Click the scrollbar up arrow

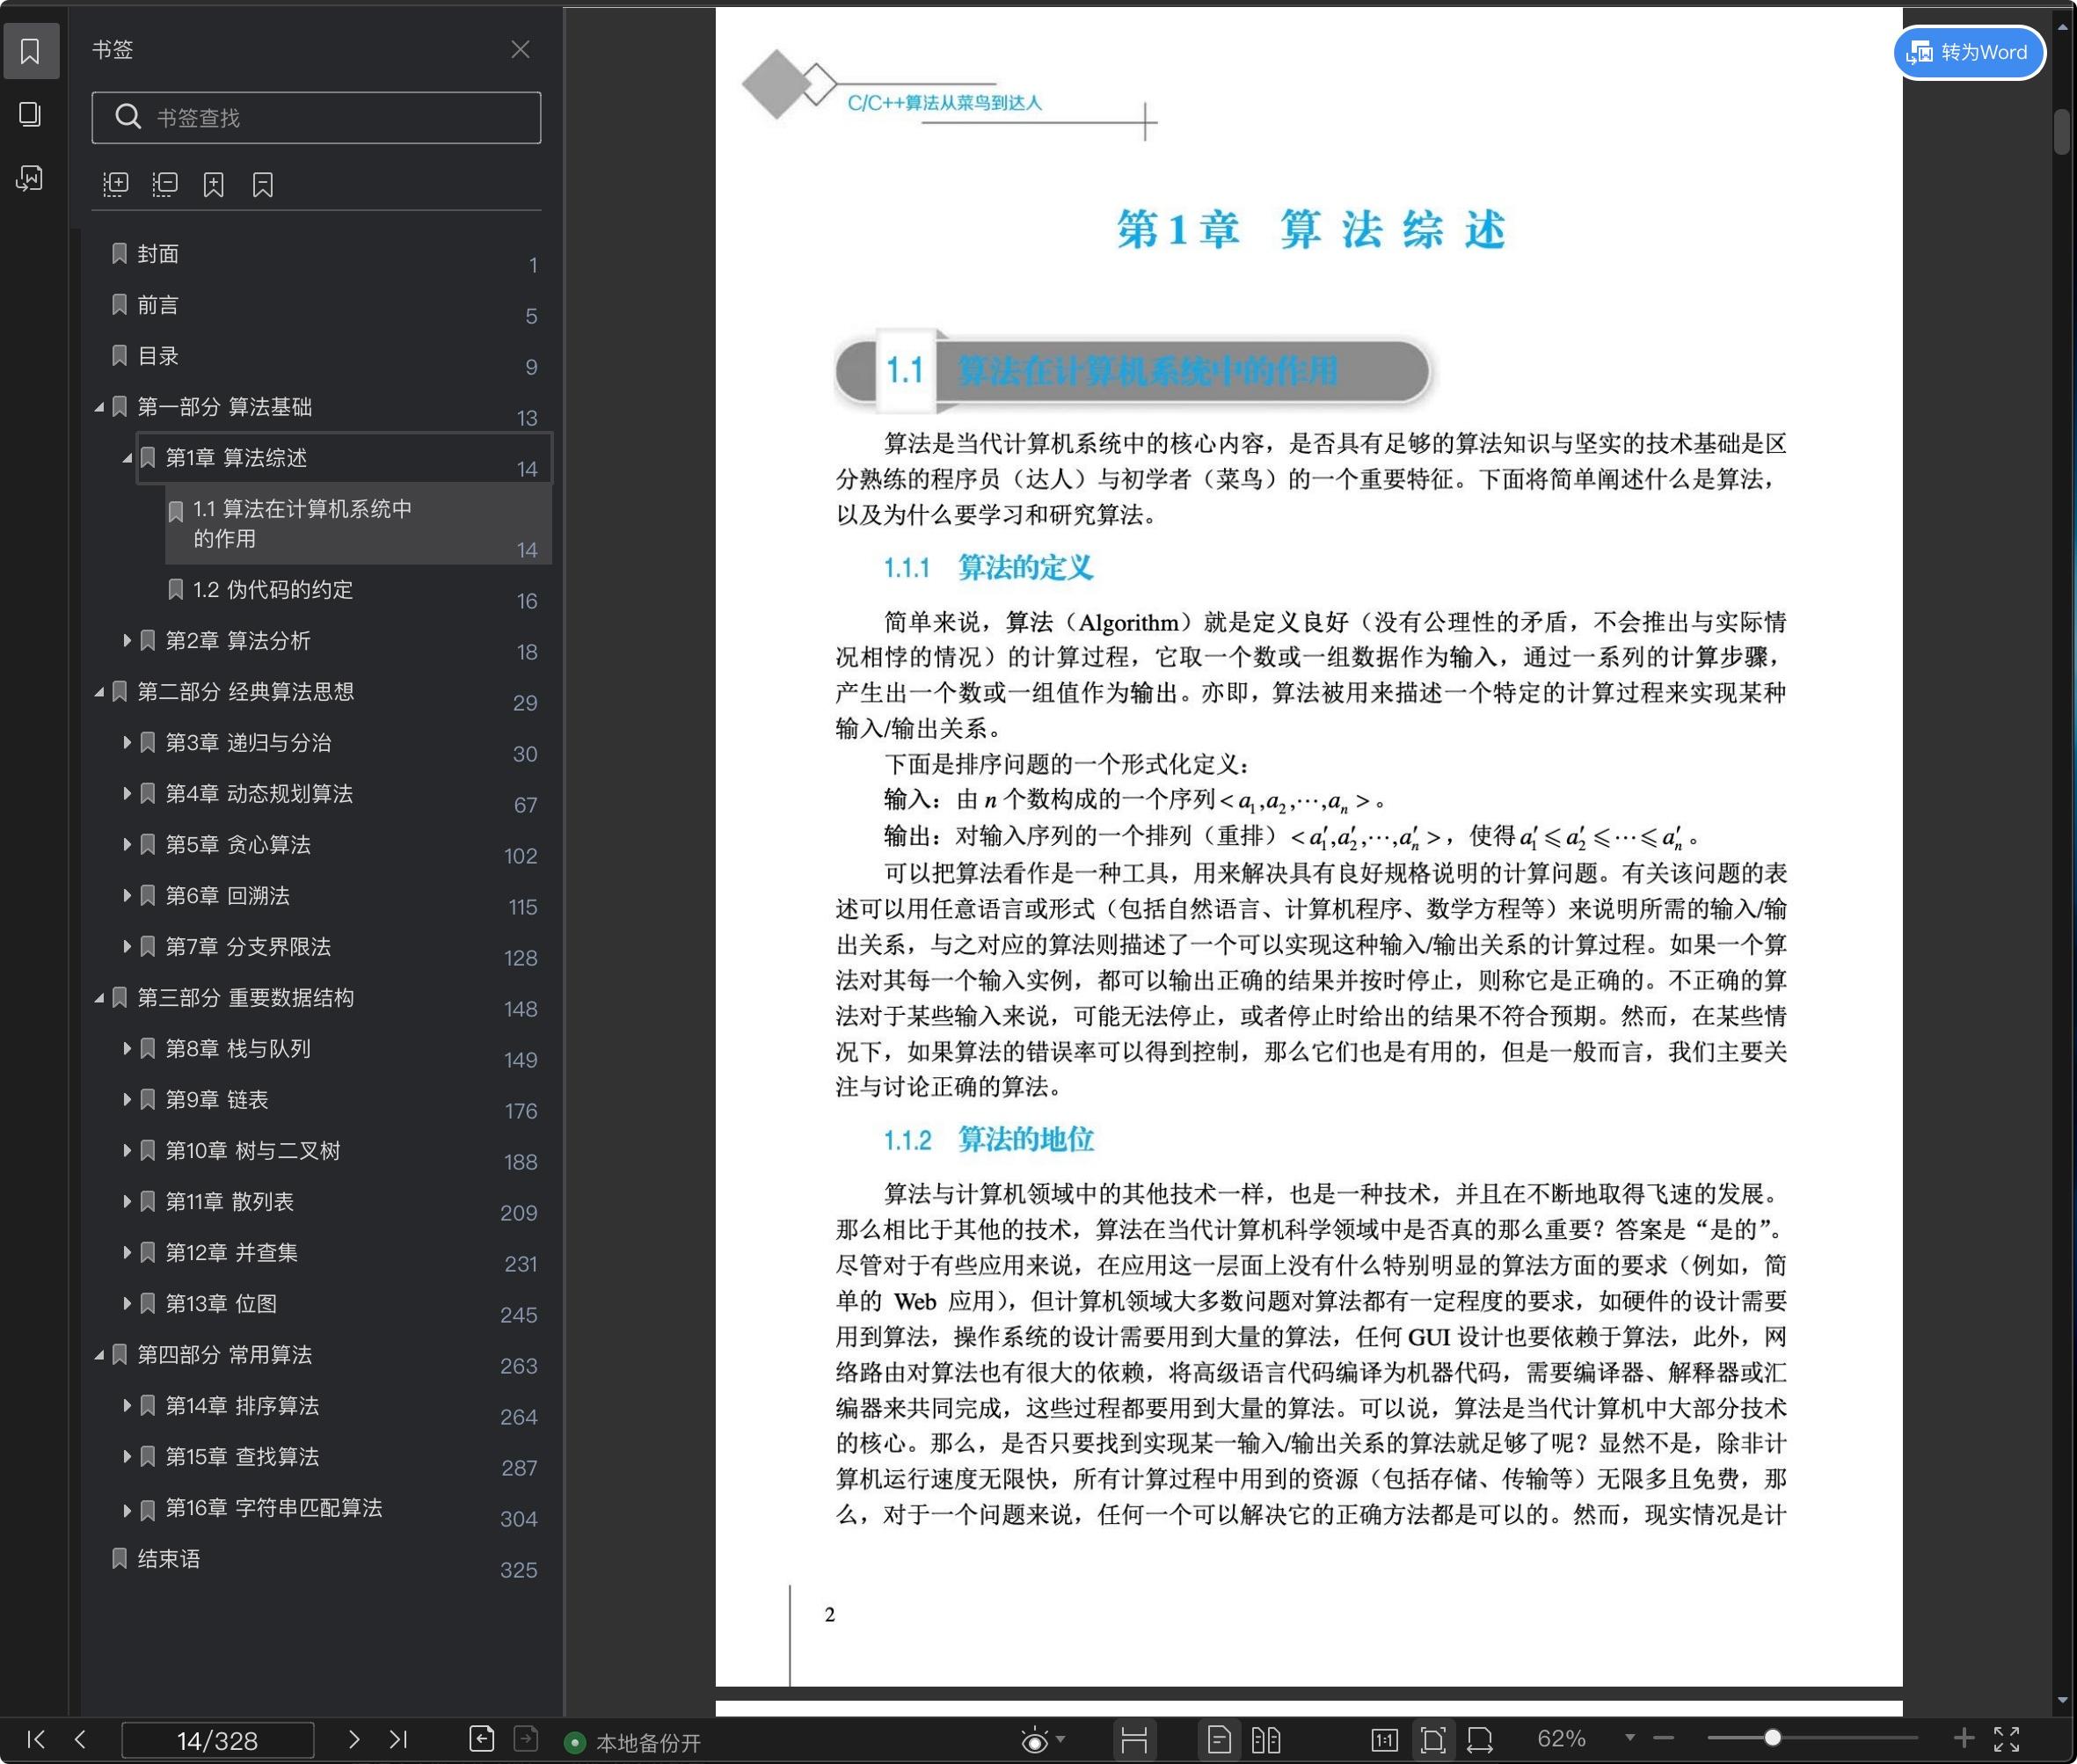[x=2062, y=28]
